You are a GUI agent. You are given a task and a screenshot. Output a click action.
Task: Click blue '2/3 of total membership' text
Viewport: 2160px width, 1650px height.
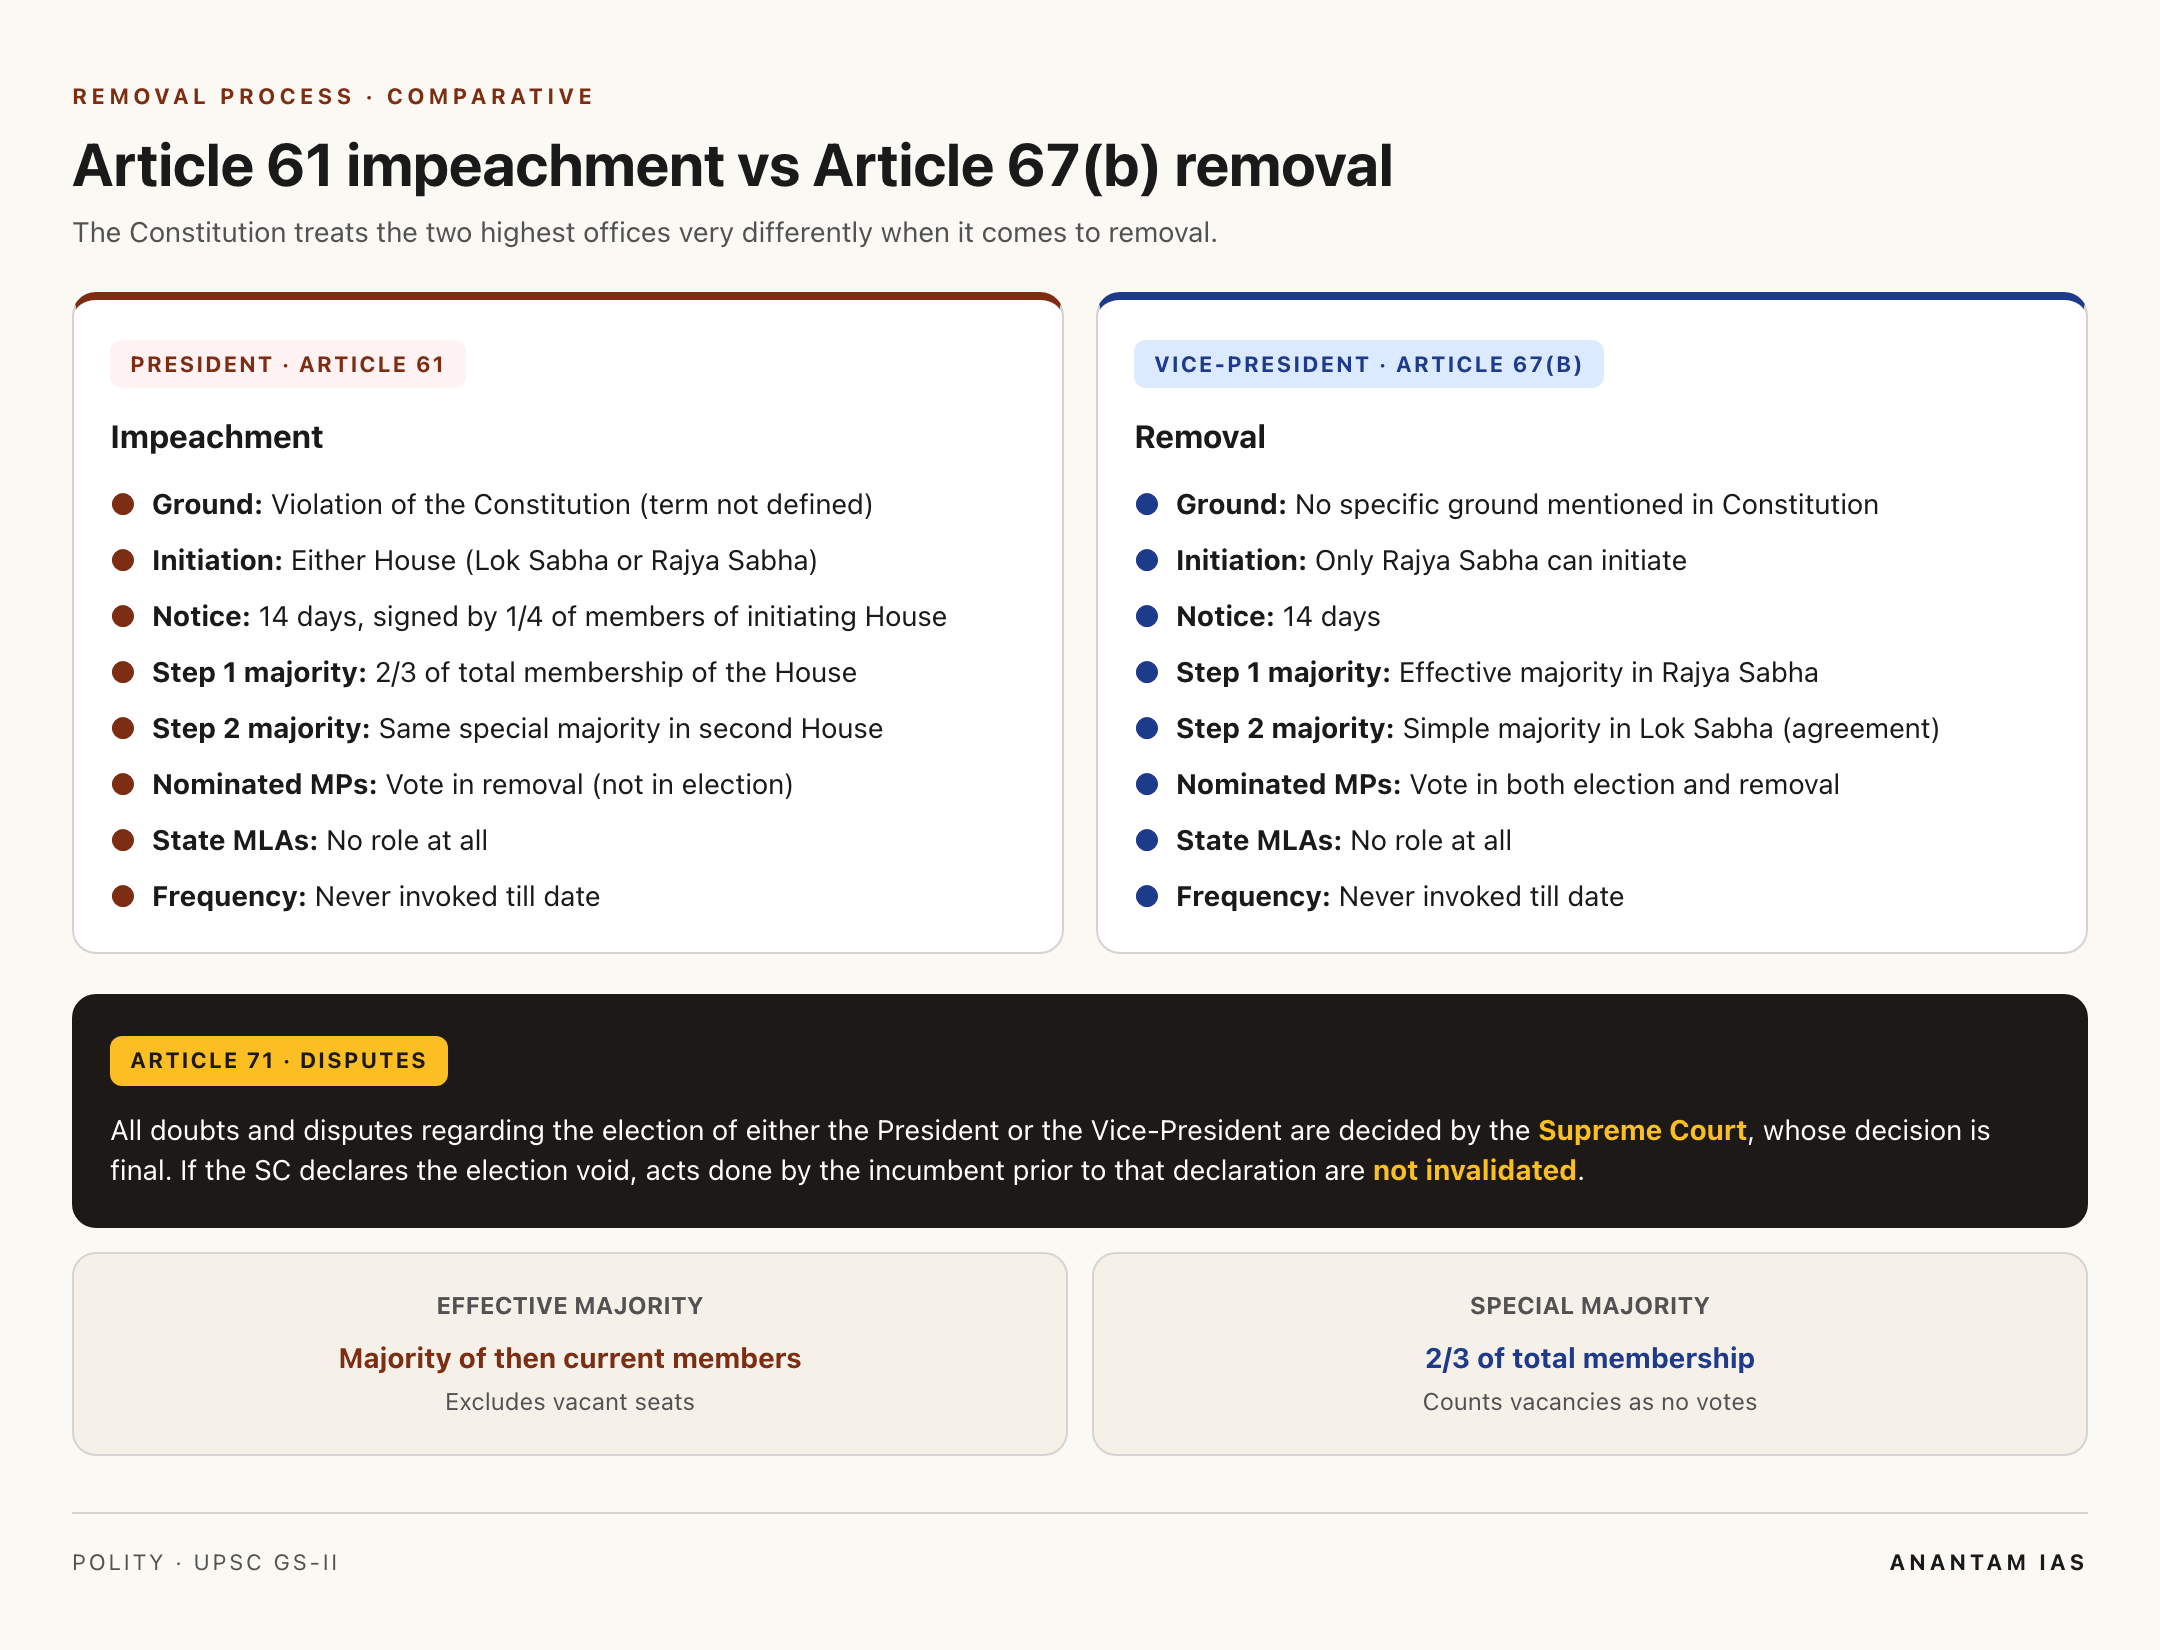[1590, 1359]
